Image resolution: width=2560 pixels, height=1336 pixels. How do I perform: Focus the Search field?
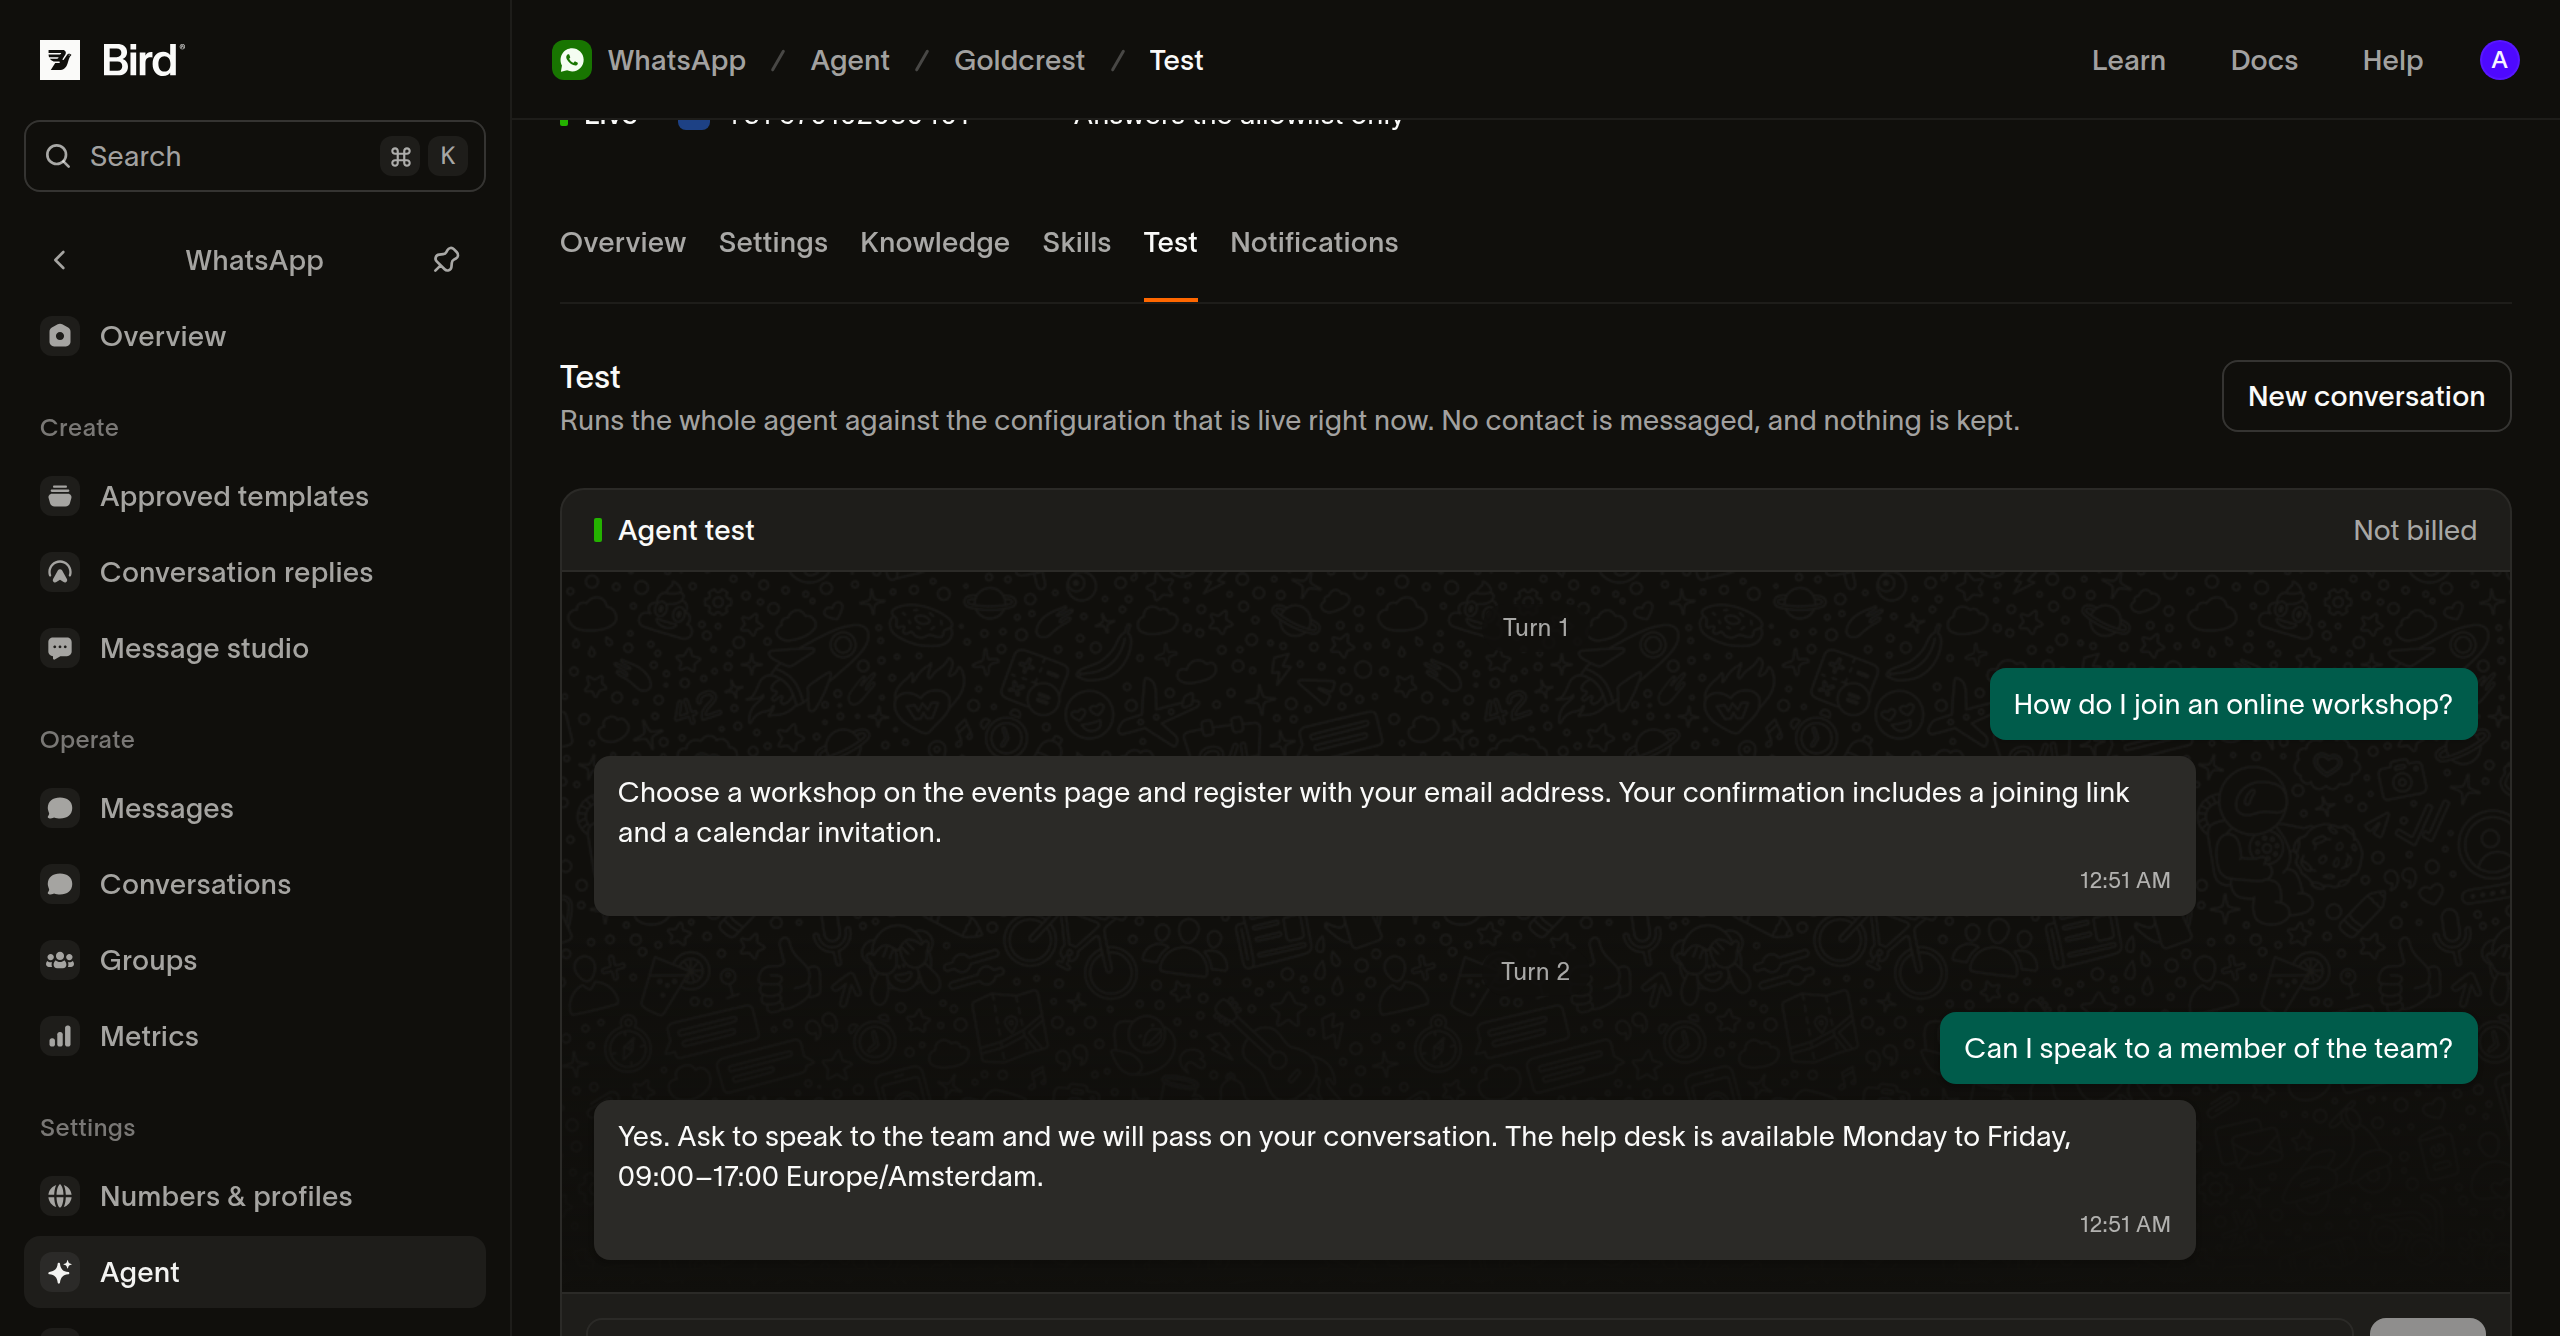255,156
